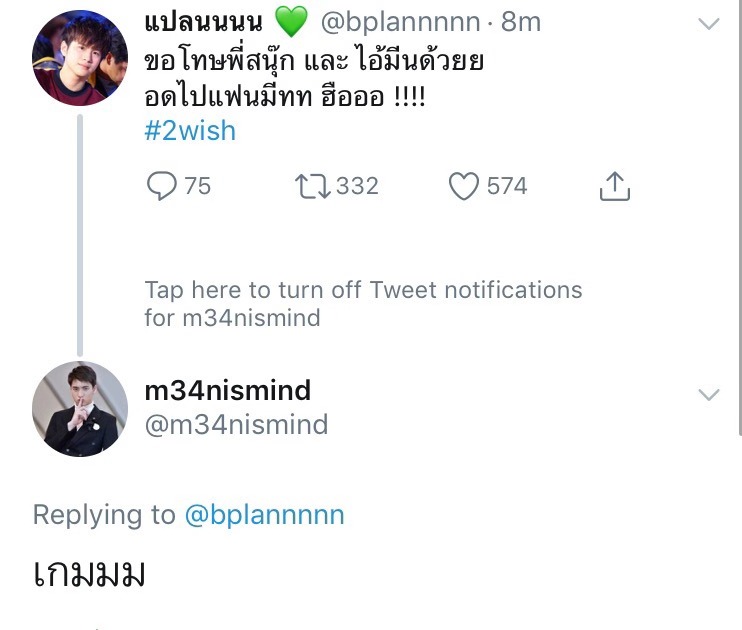This screenshot has width=742, height=630.
Task: Show the 332 retweets count
Action: point(357,186)
